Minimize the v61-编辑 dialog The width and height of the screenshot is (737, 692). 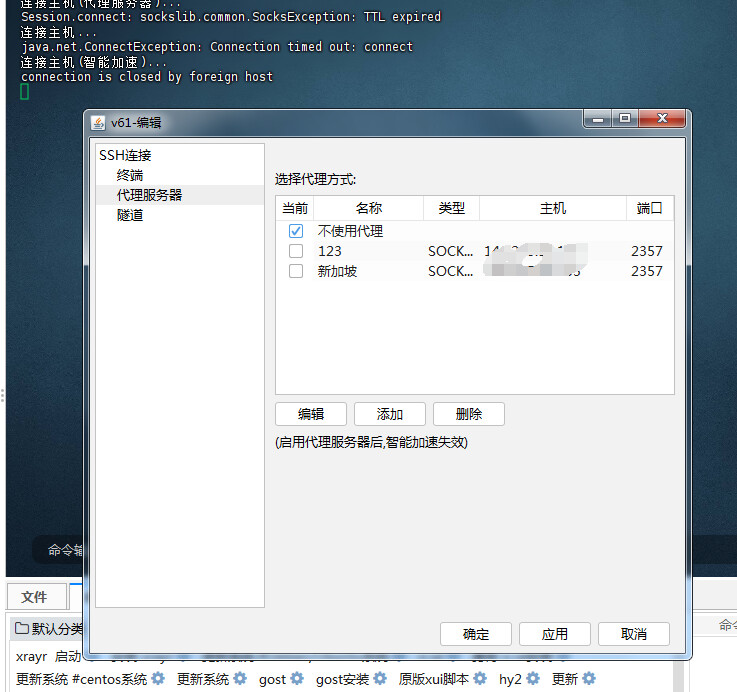(597, 118)
